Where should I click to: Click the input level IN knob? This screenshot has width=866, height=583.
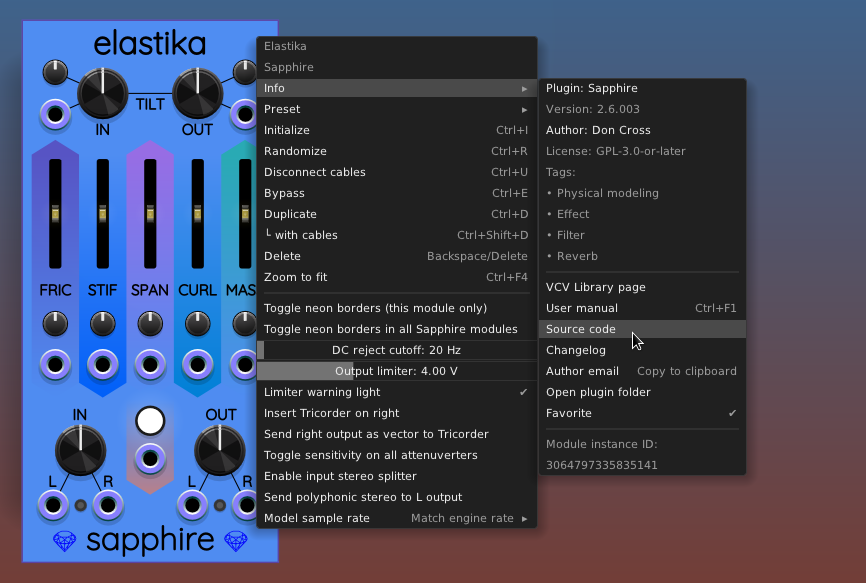click(x=80, y=449)
